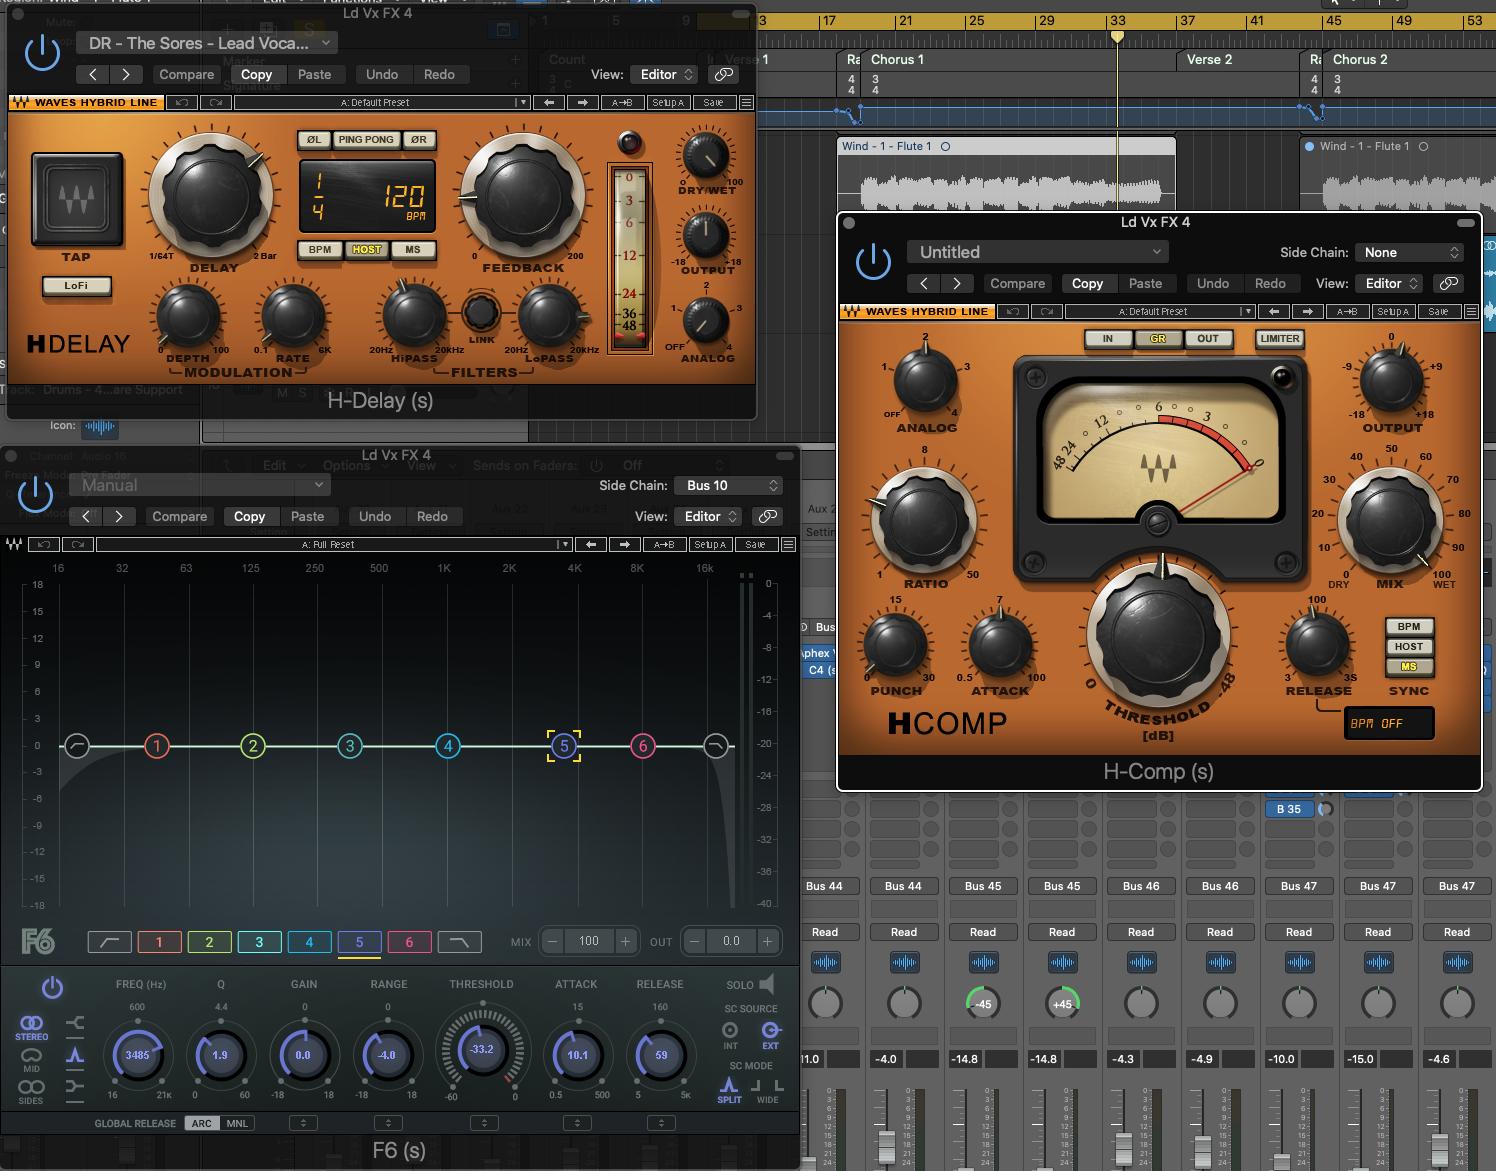1496x1171 pixels.
Task: Toggle H-Delay plugin power button
Action: coord(42,52)
